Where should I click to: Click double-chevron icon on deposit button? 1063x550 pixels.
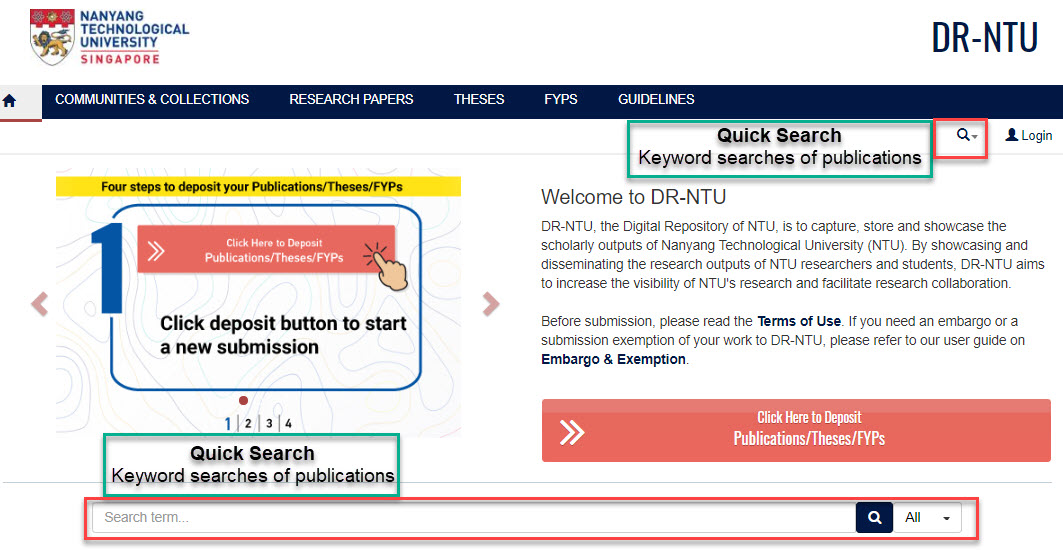pyautogui.click(x=572, y=431)
